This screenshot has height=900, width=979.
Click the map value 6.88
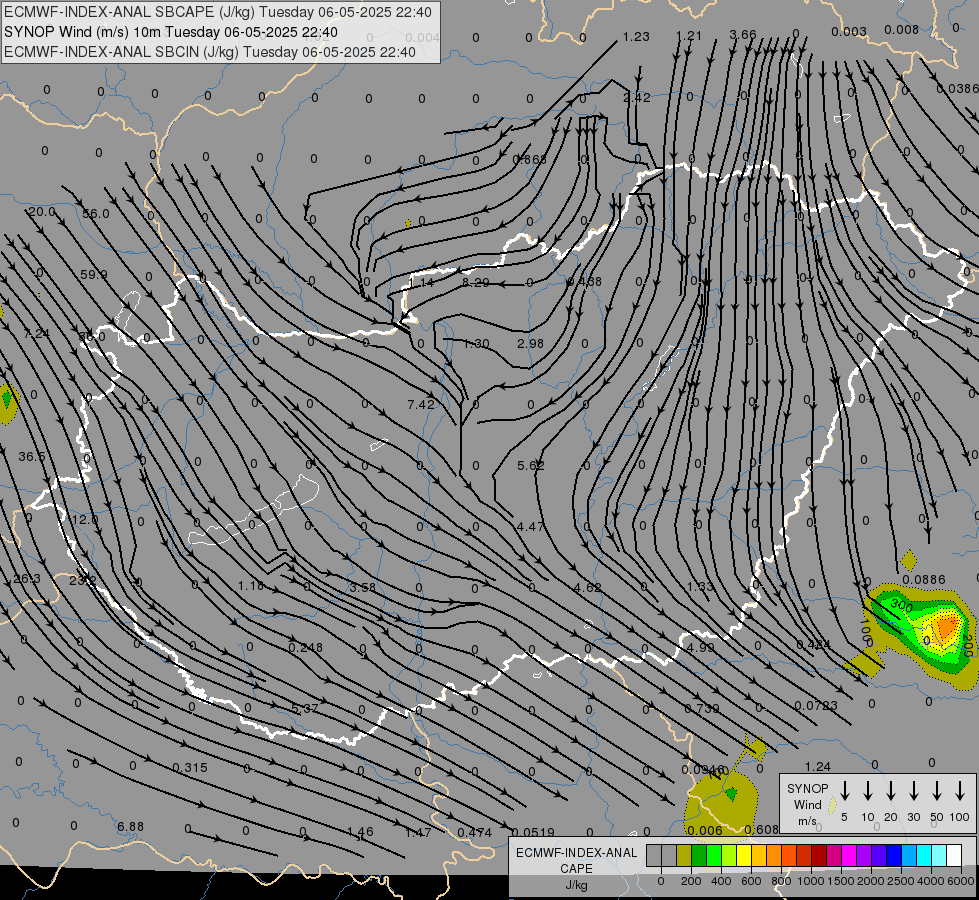130,827
